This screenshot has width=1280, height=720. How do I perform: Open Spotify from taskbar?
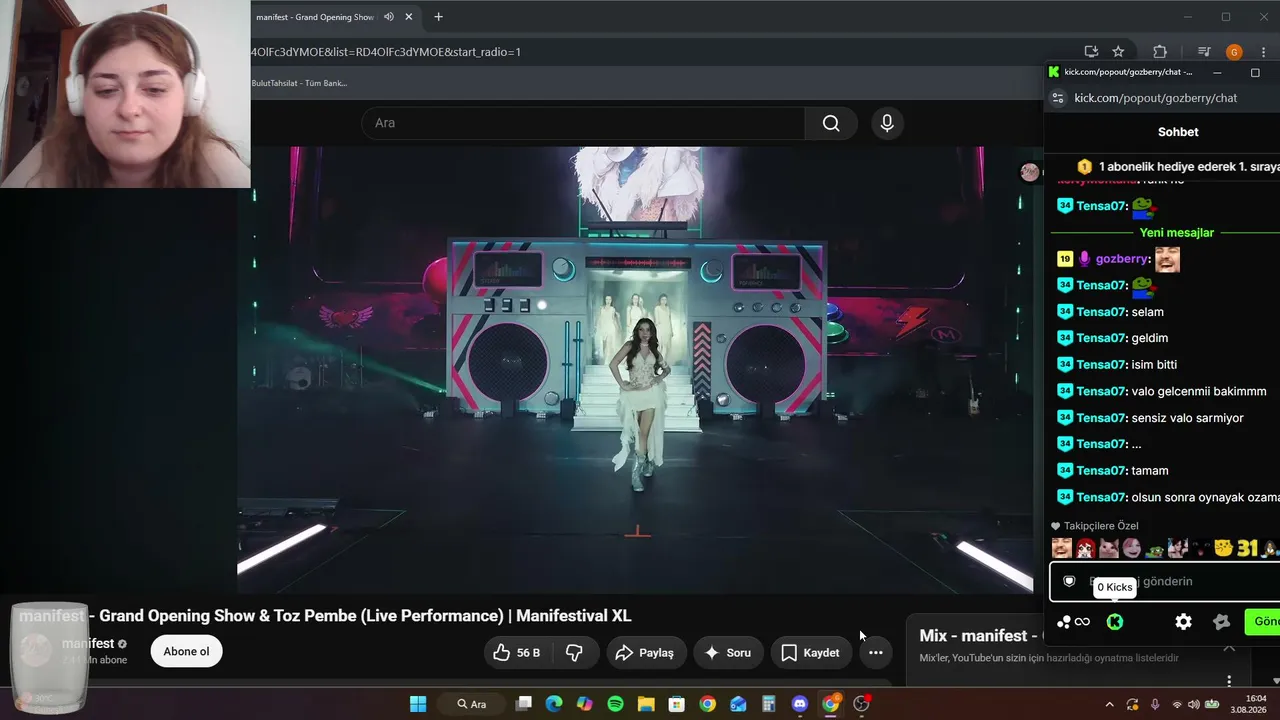[x=616, y=704]
